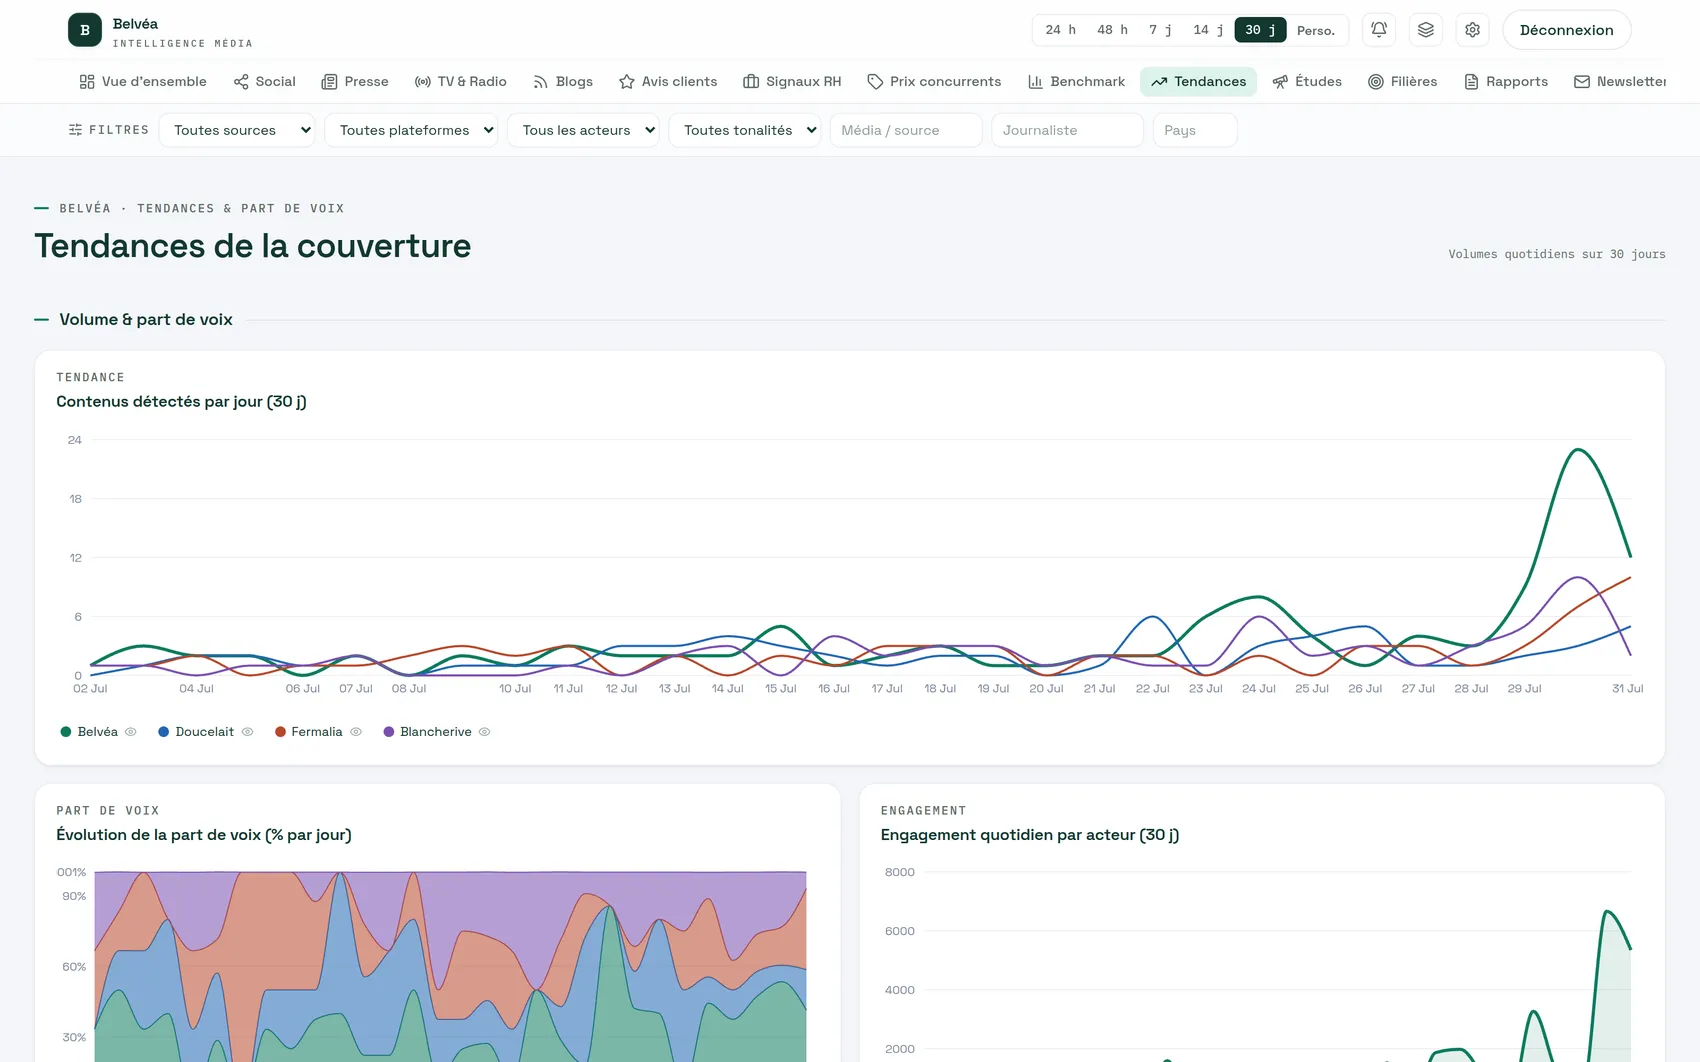The width and height of the screenshot is (1700, 1062).
Task: Click the Rapports document icon
Action: coord(1471,82)
